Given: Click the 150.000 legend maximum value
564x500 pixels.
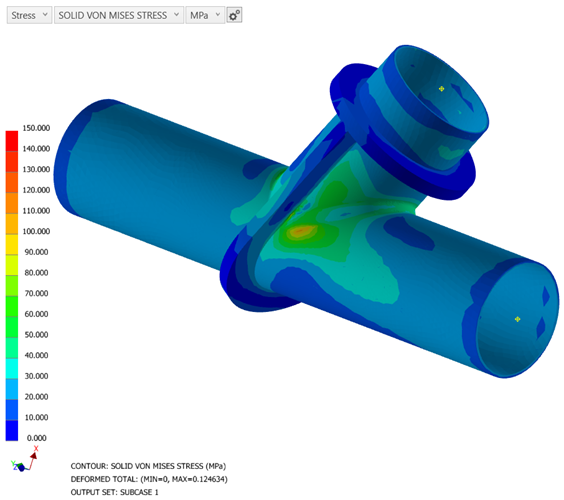Looking at the screenshot, I should click(x=36, y=128).
